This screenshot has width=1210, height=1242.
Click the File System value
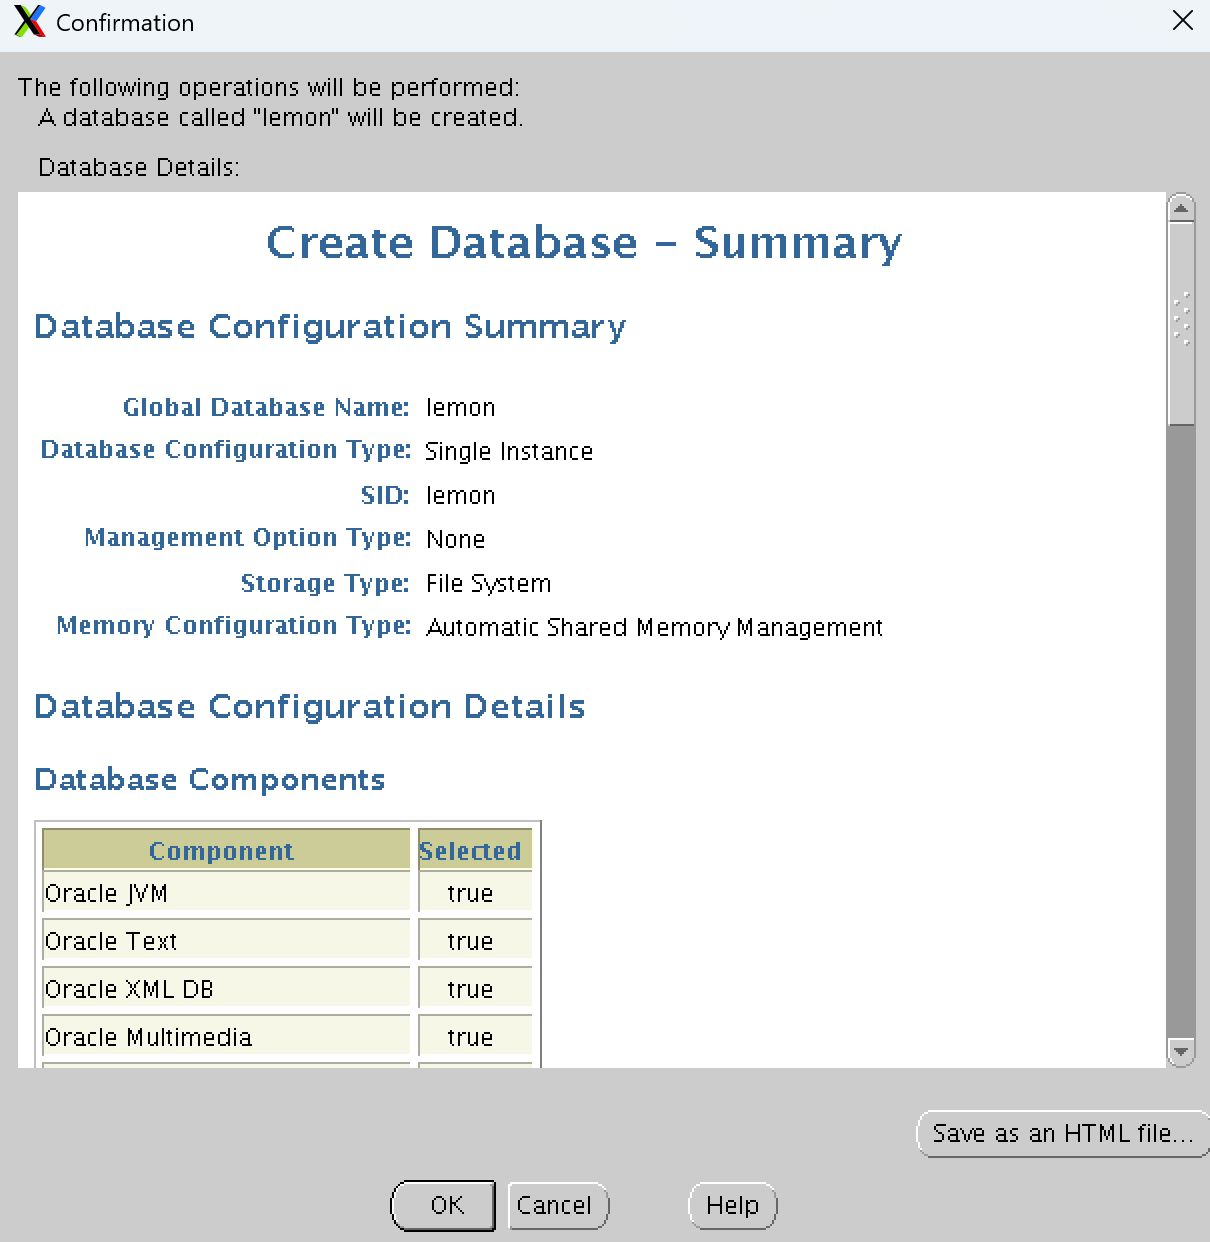coord(488,584)
